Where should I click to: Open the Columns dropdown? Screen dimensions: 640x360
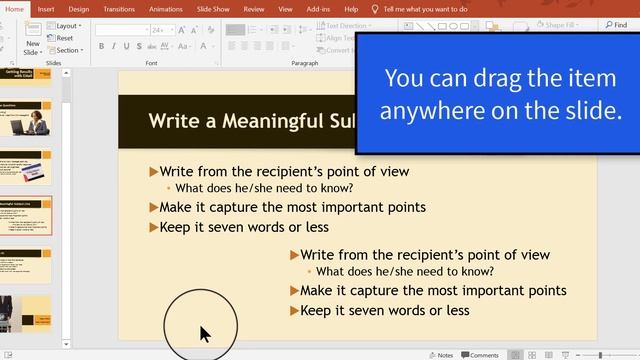[x=287, y=46]
